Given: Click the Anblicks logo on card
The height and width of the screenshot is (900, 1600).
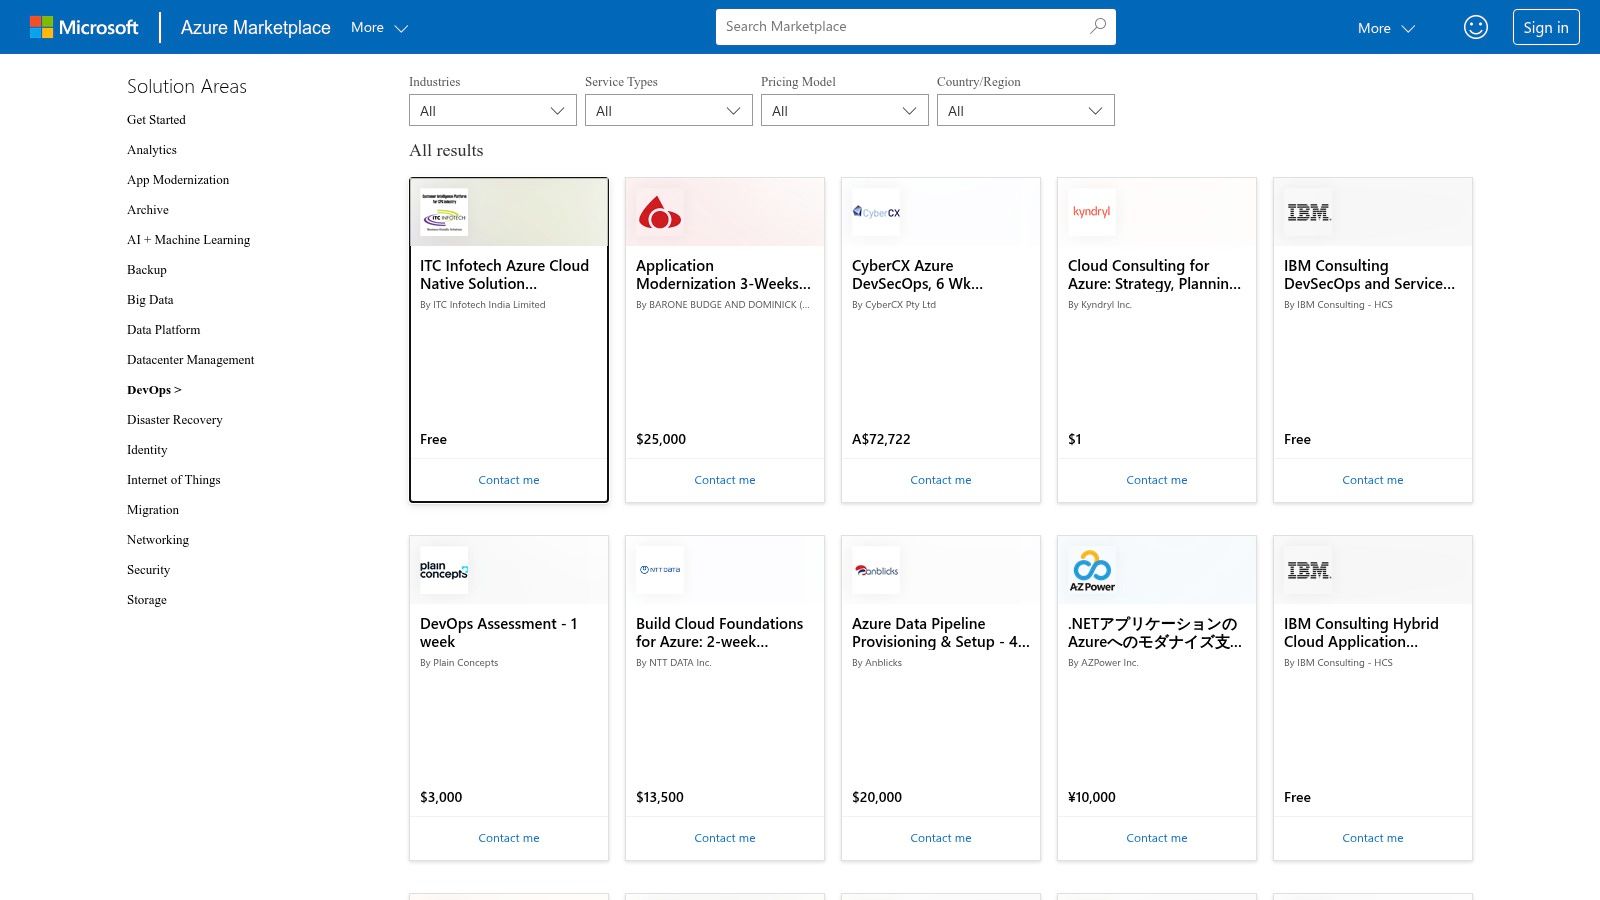Looking at the screenshot, I should (876, 570).
